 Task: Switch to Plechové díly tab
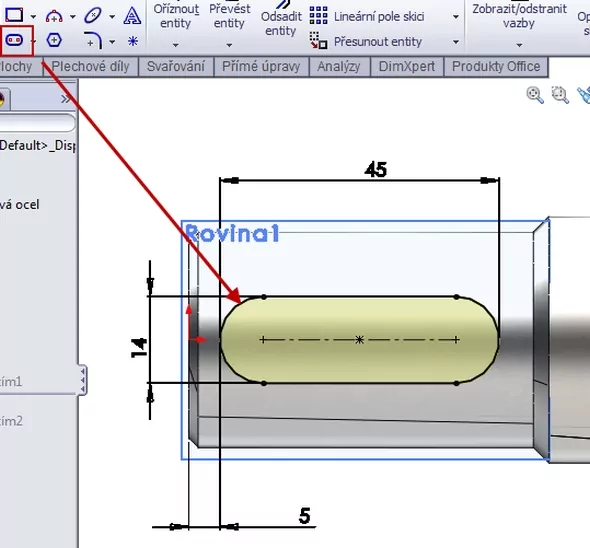(91, 67)
